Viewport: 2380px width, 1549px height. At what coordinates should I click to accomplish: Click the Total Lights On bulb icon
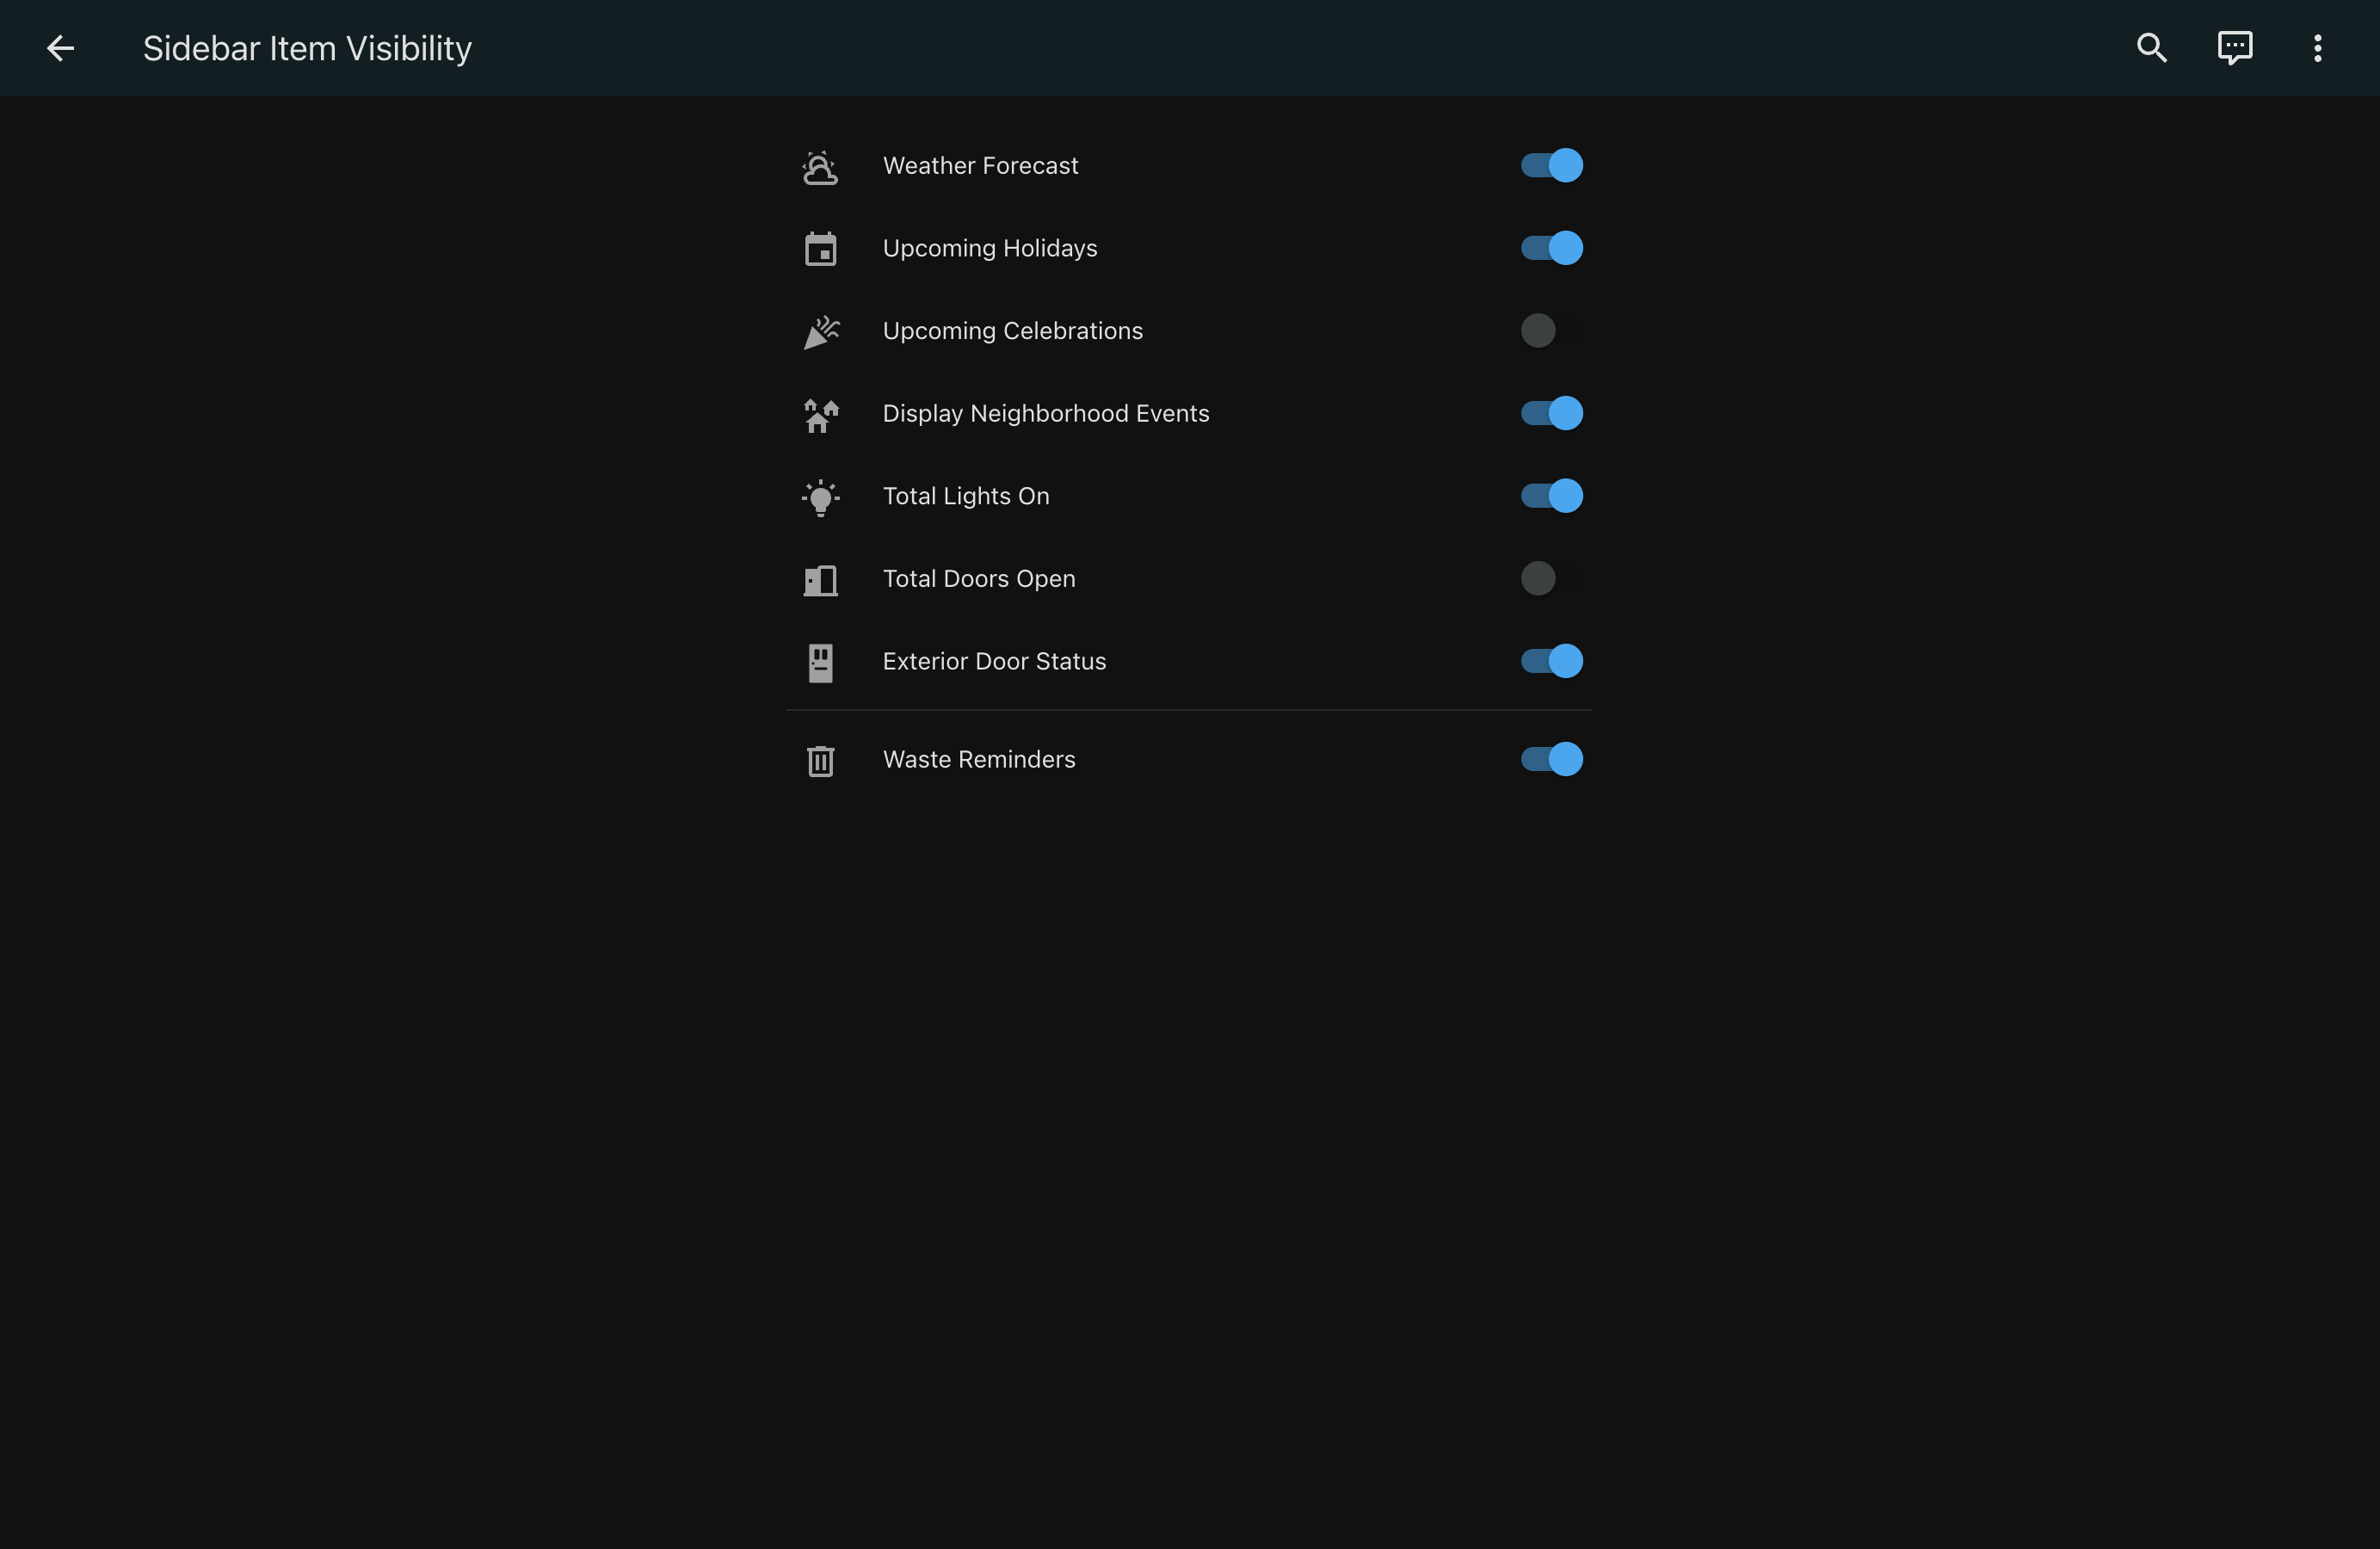coord(820,497)
